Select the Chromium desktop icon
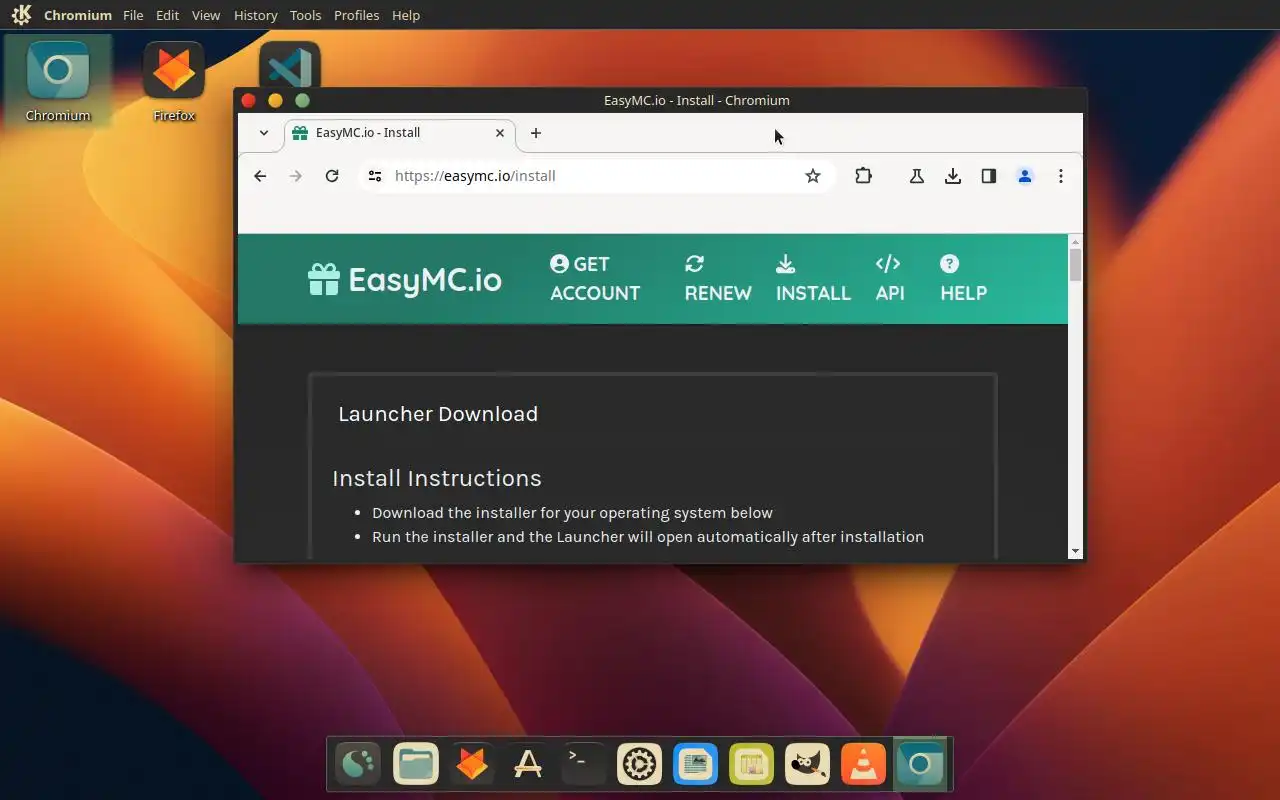 (x=58, y=82)
